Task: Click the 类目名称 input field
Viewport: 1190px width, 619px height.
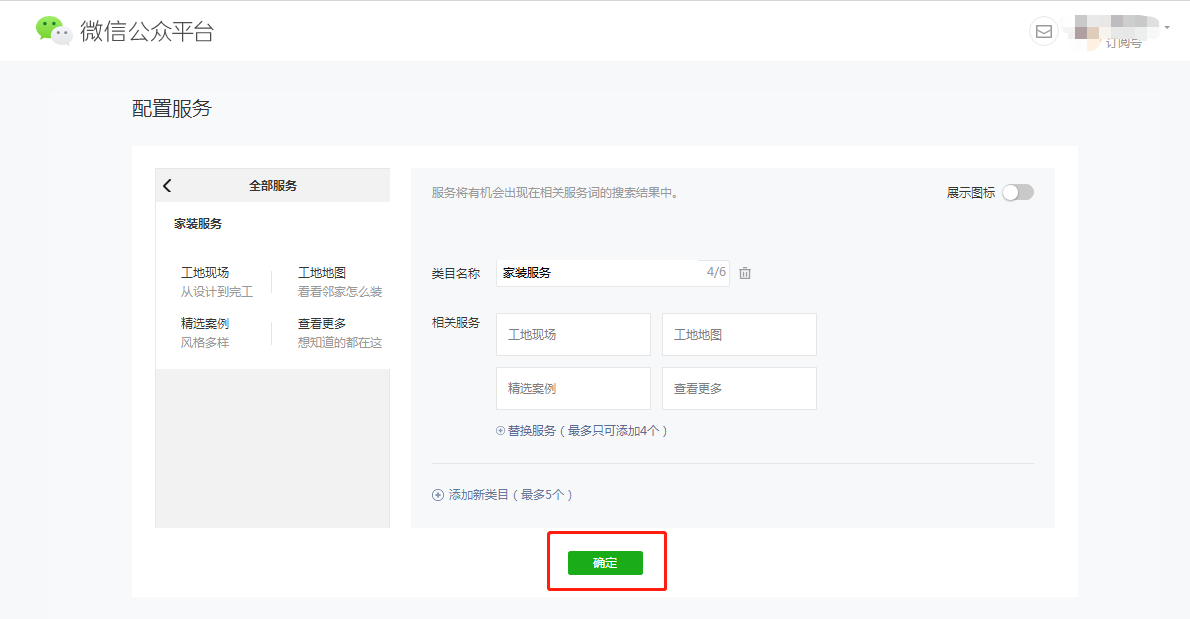Action: [612, 273]
